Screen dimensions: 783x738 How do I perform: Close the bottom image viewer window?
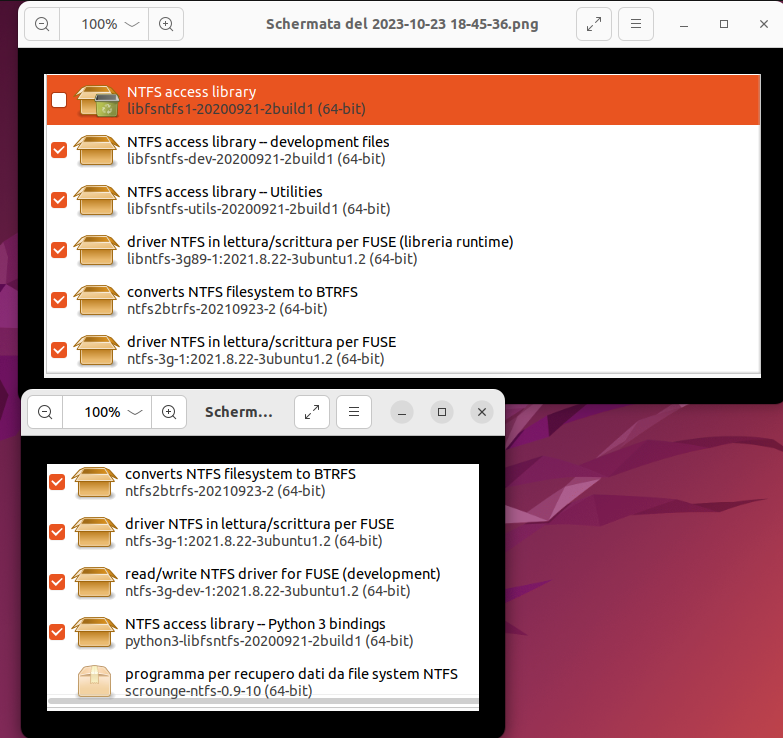pos(482,412)
